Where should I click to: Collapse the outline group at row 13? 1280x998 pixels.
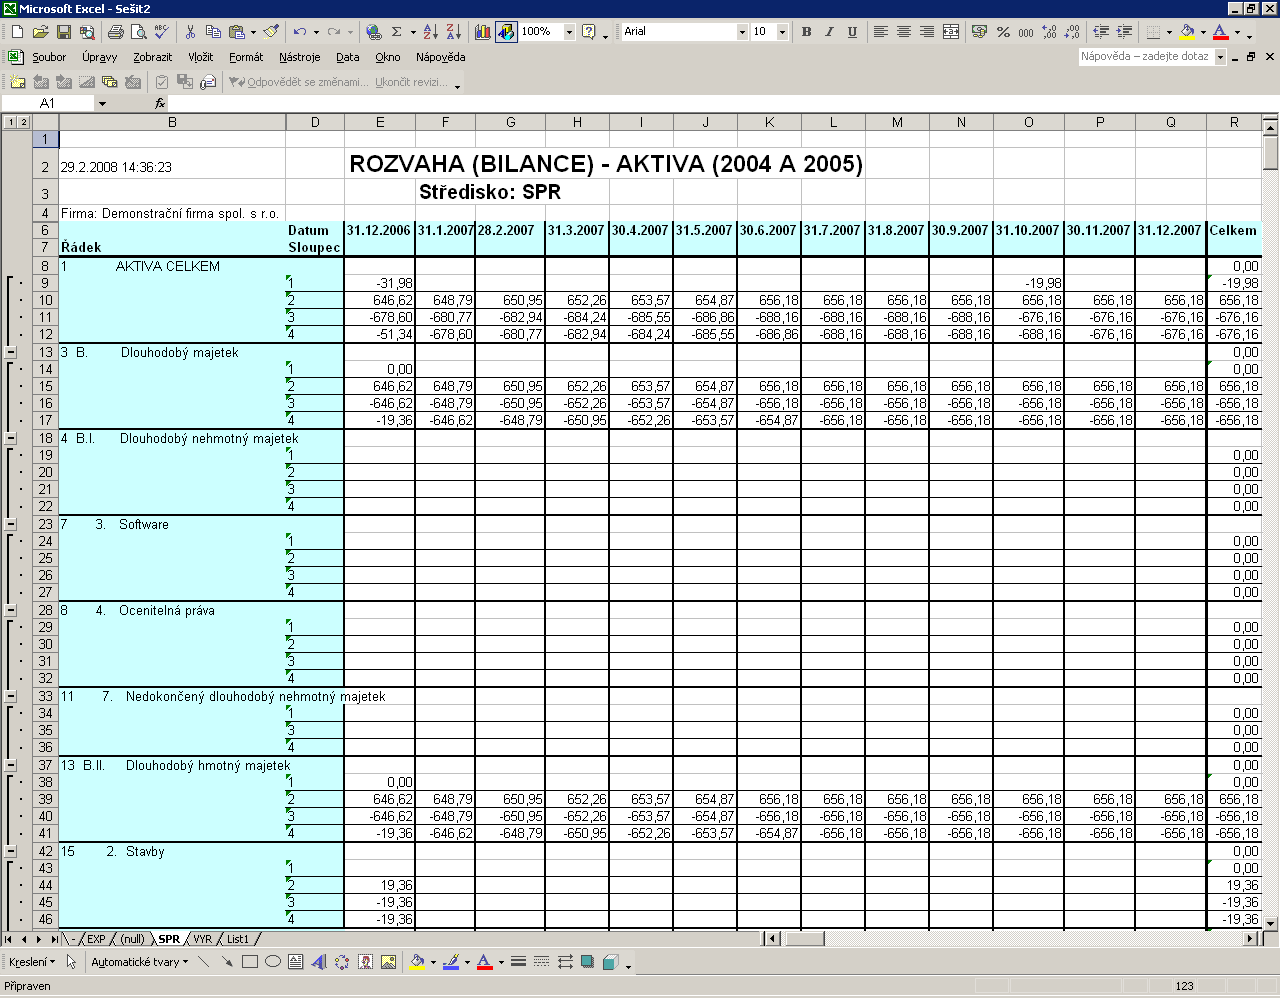tap(11, 352)
